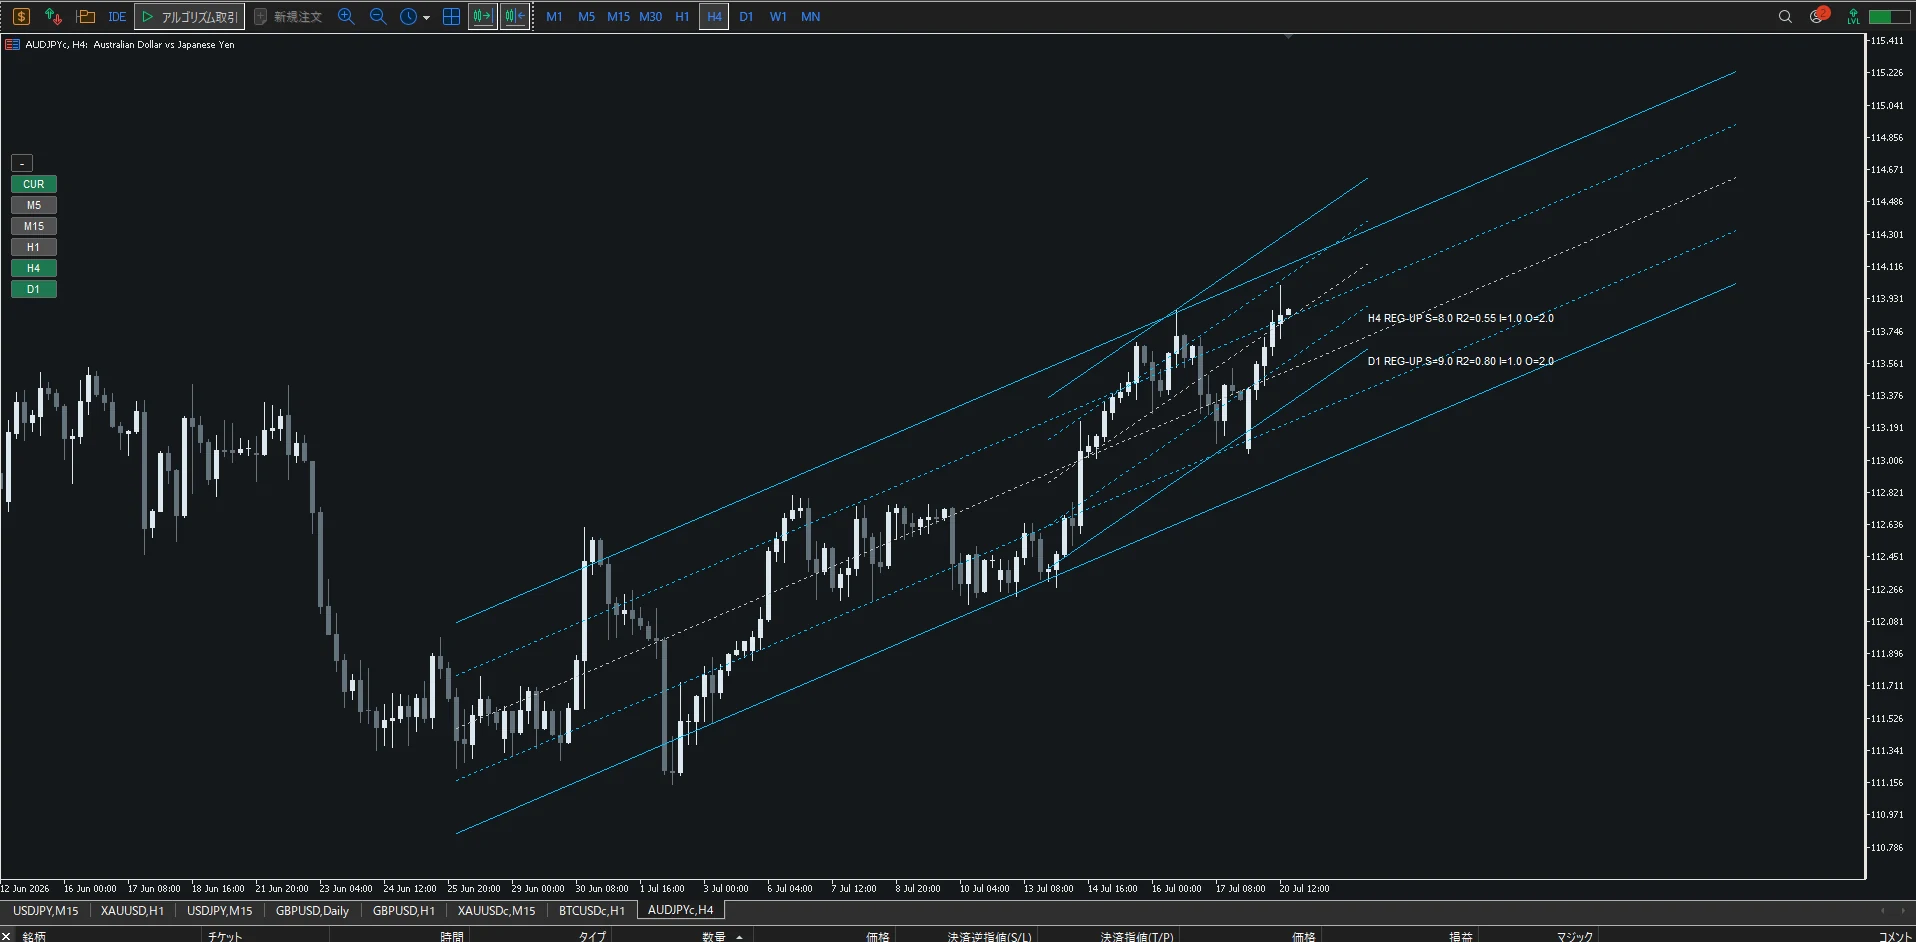Close the terminal panel with X icon
Viewport: 1916px width, 942px height.
click(x=7, y=936)
